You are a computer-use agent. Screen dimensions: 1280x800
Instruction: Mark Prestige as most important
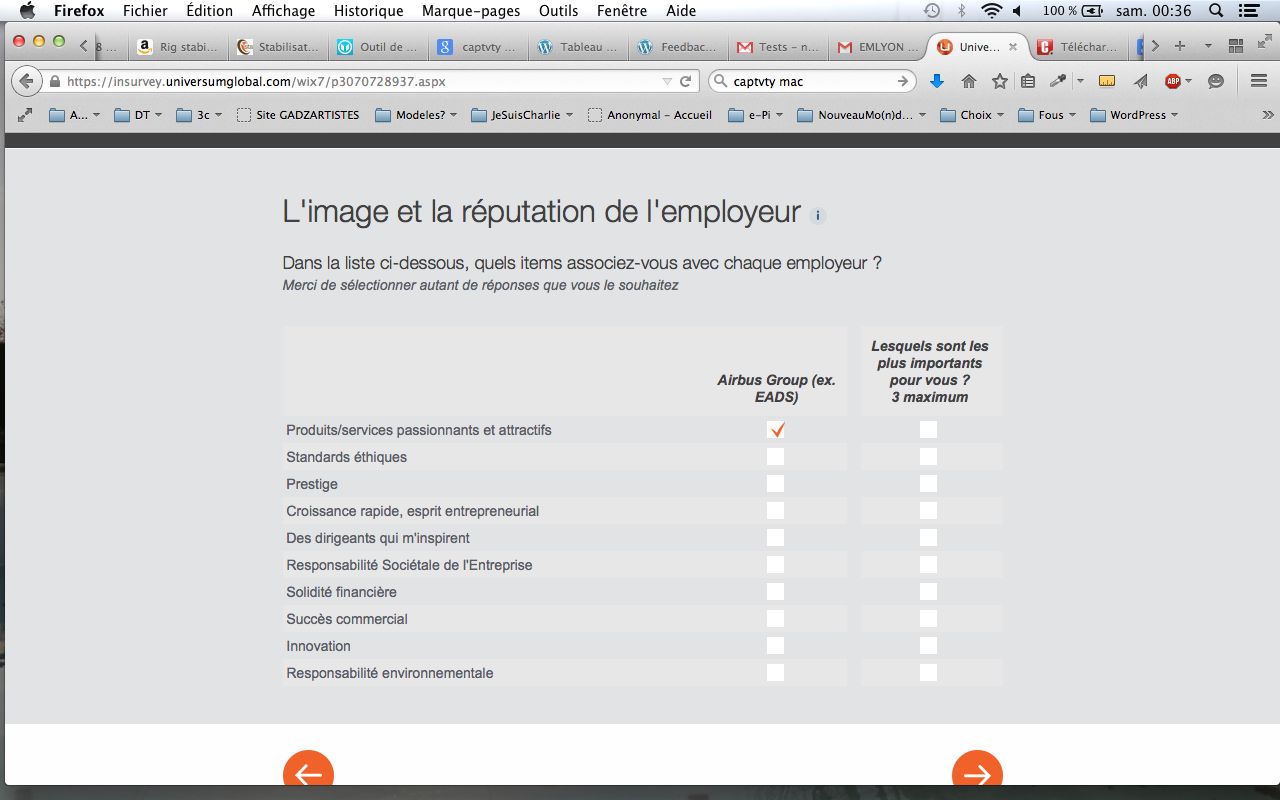click(929, 484)
